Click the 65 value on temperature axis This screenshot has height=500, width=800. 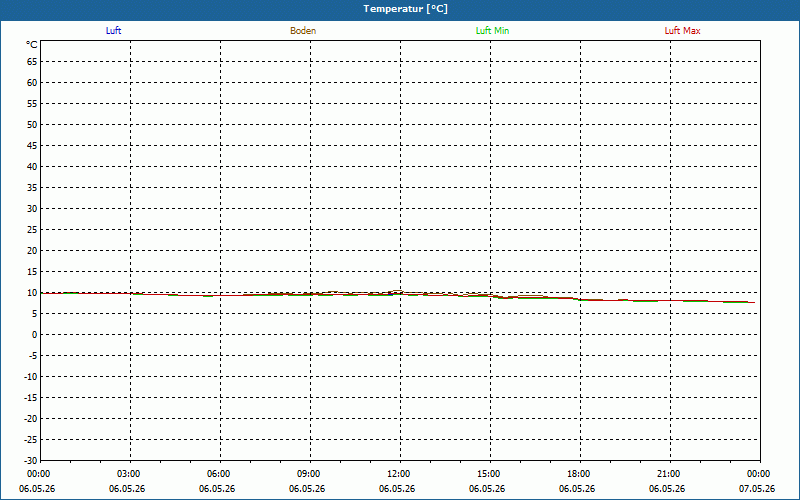[32, 62]
